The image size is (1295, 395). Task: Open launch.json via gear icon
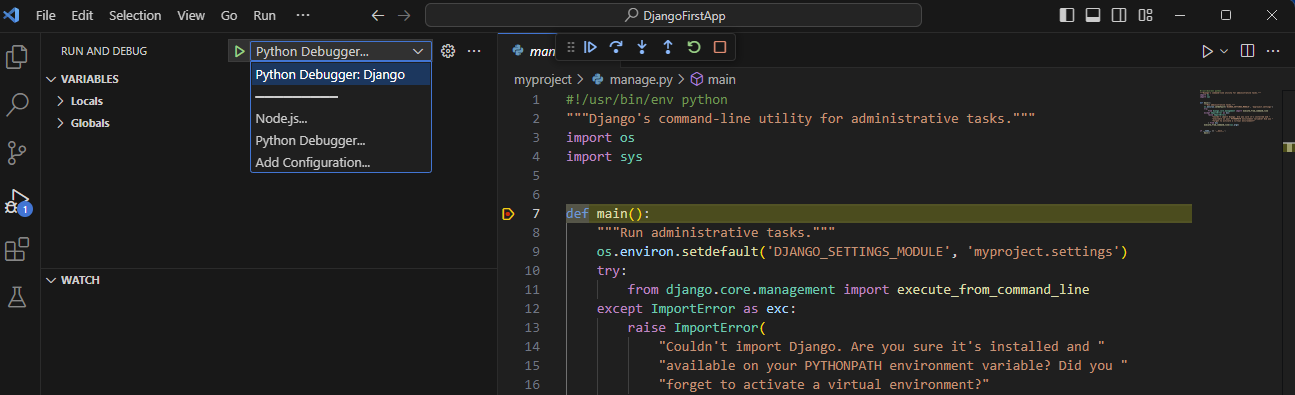click(x=449, y=51)
